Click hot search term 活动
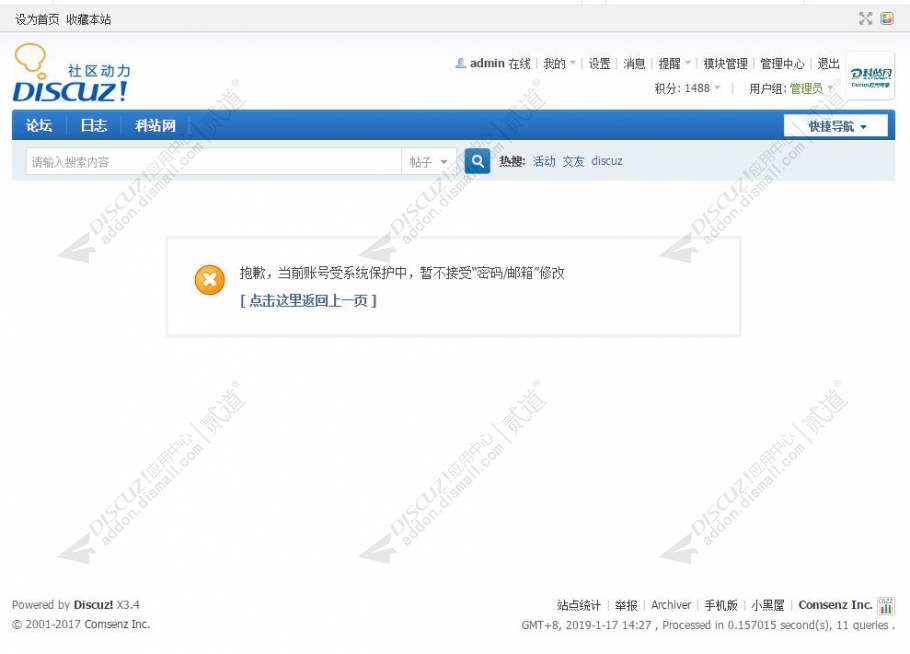 point(544,161)
